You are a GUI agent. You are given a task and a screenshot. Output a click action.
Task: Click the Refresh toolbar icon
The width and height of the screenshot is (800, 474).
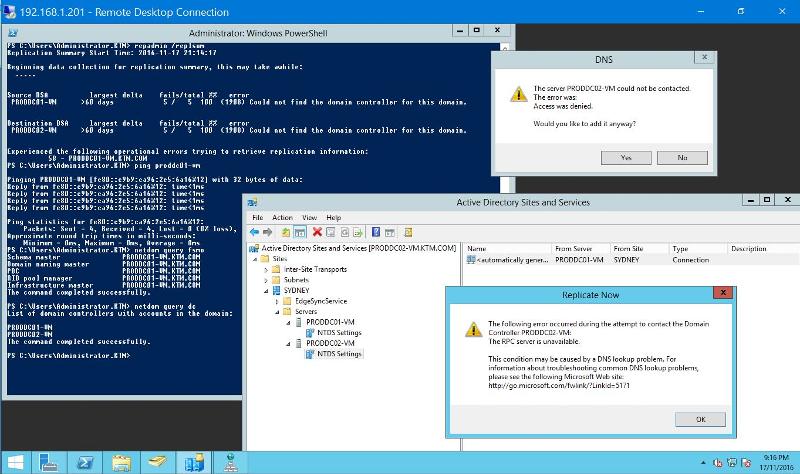tap(344, 232)
